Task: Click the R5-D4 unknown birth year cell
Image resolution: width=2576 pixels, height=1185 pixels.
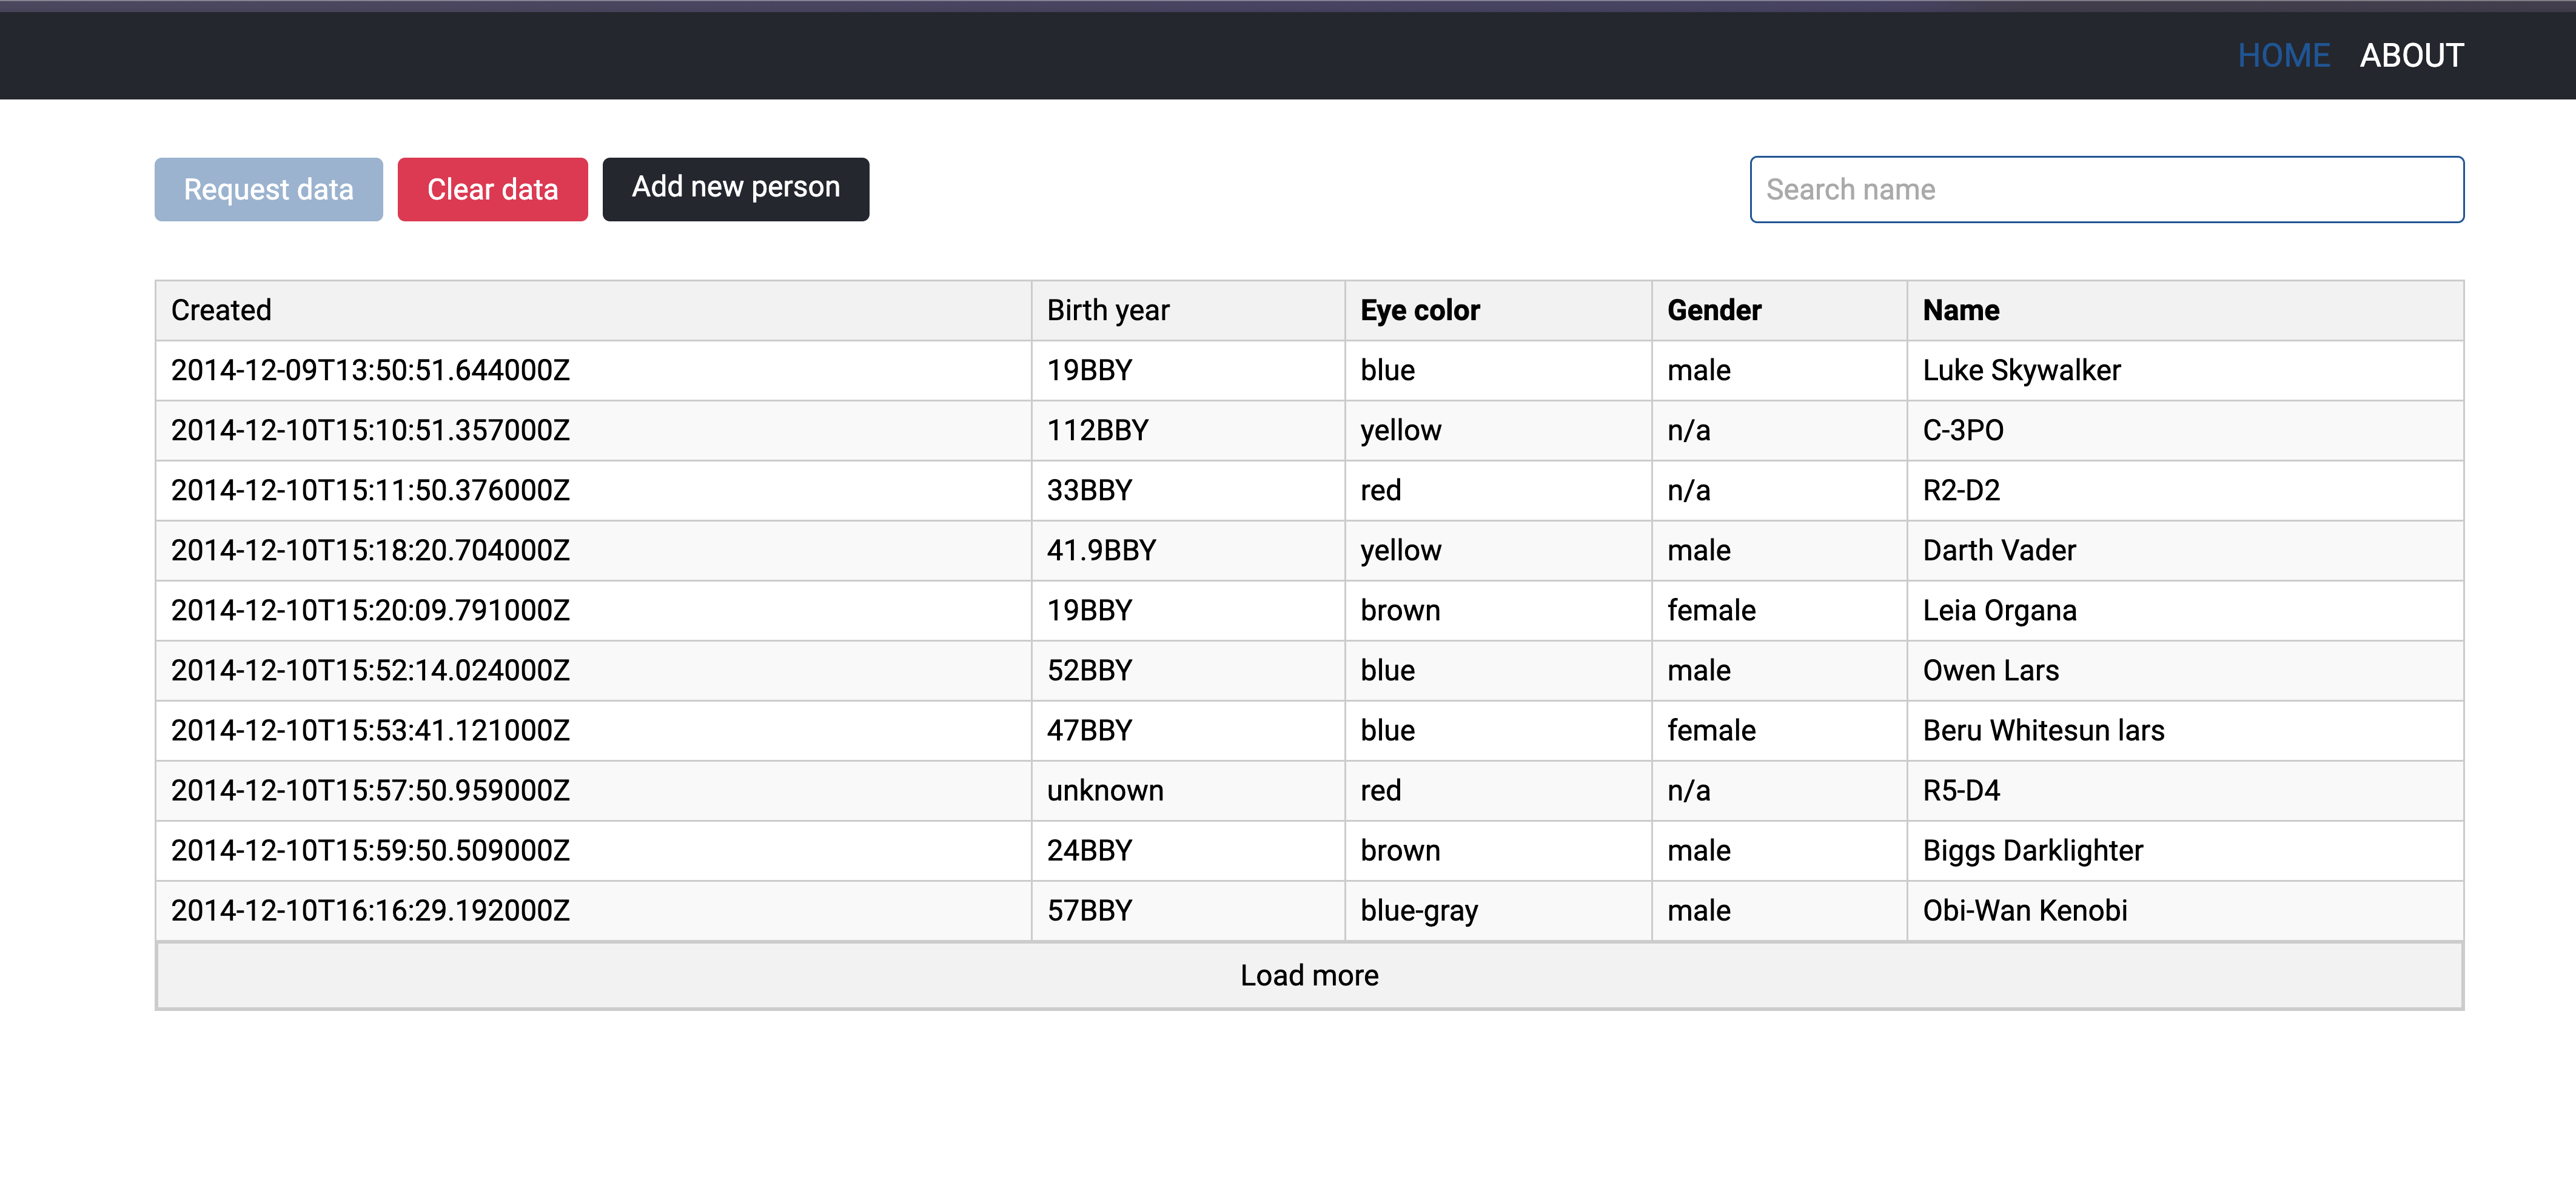Action: pyautogui.click(x=1104, y=790)
